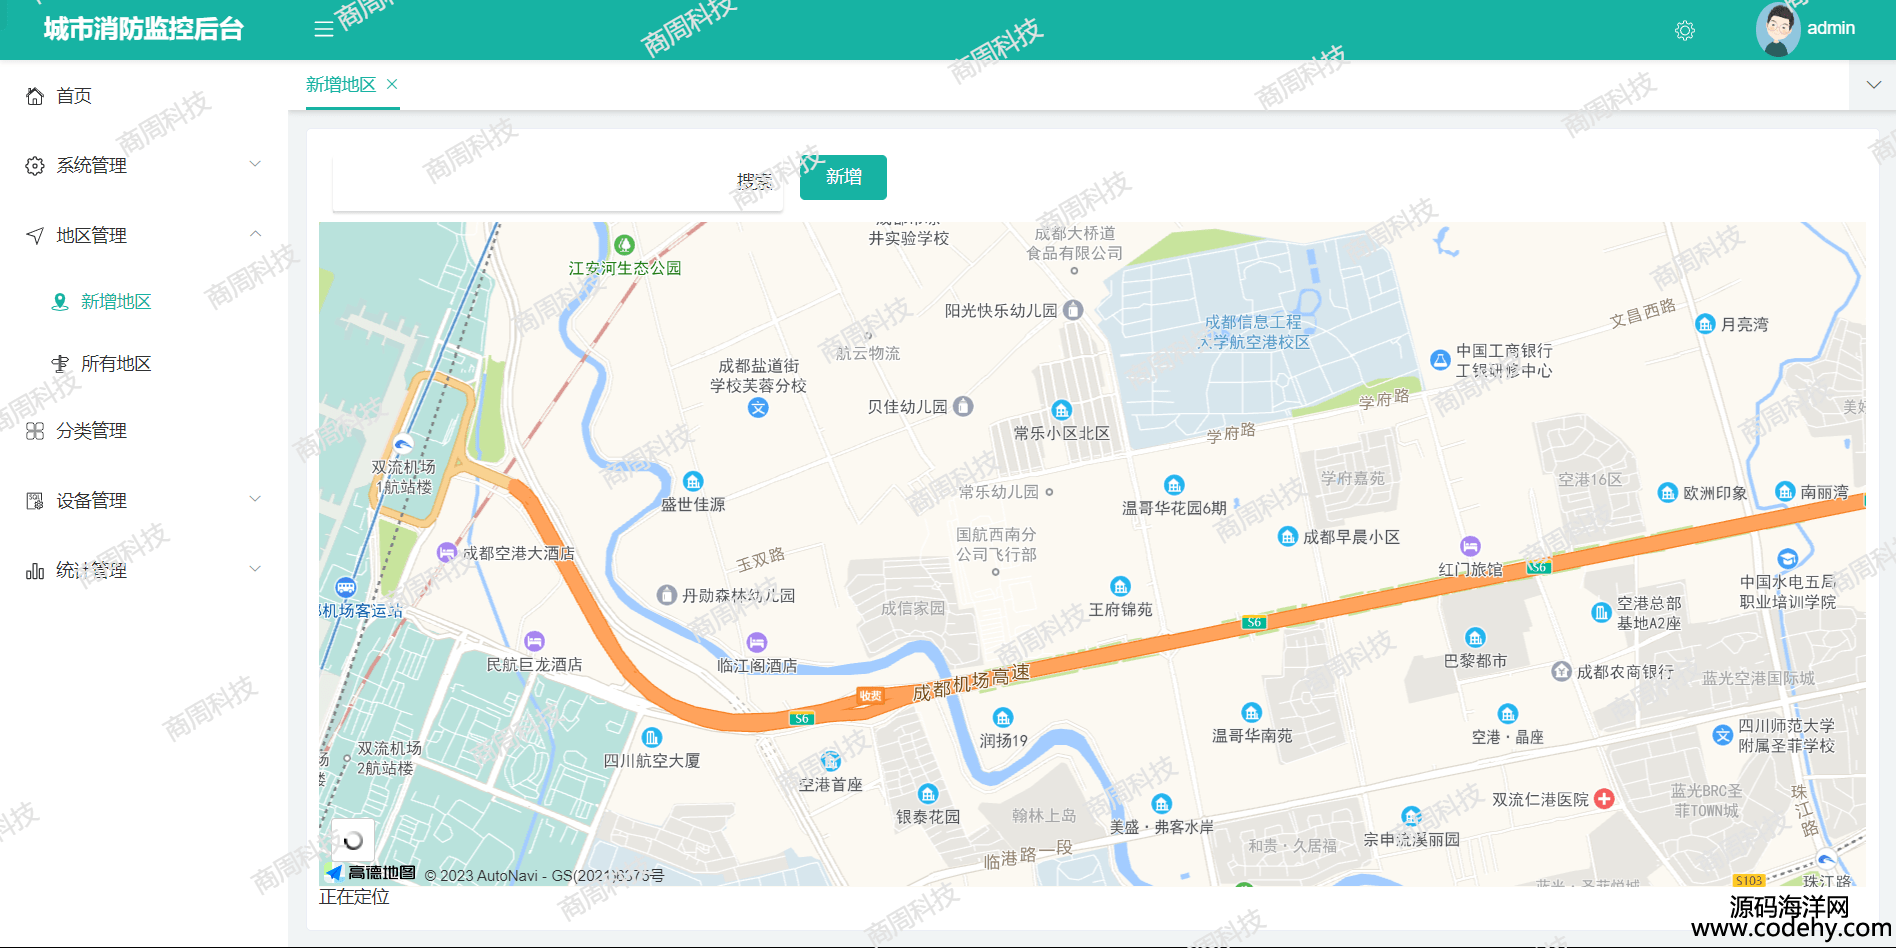Focus the map search input field
1896x948 pixels.
[x=532, y=182]
